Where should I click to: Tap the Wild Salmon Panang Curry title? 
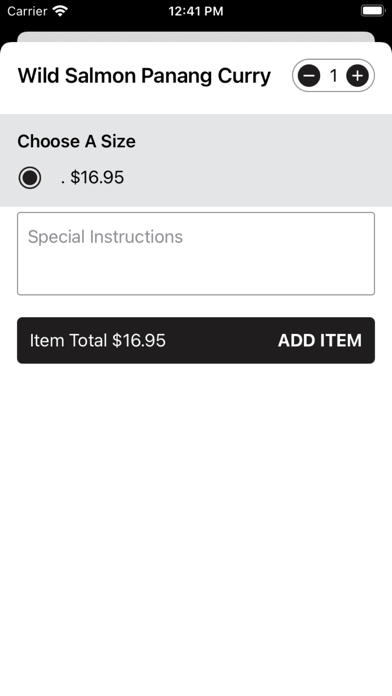144,76
